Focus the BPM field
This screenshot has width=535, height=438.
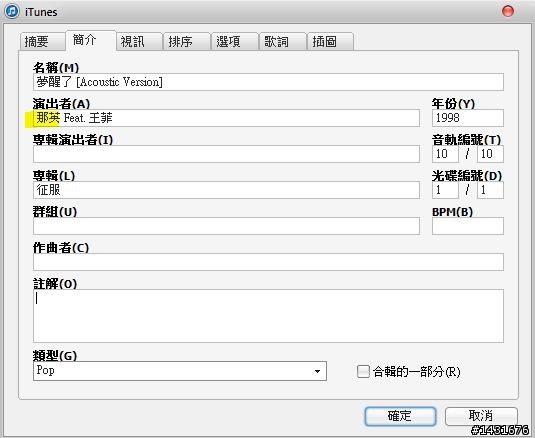point(468,226)
